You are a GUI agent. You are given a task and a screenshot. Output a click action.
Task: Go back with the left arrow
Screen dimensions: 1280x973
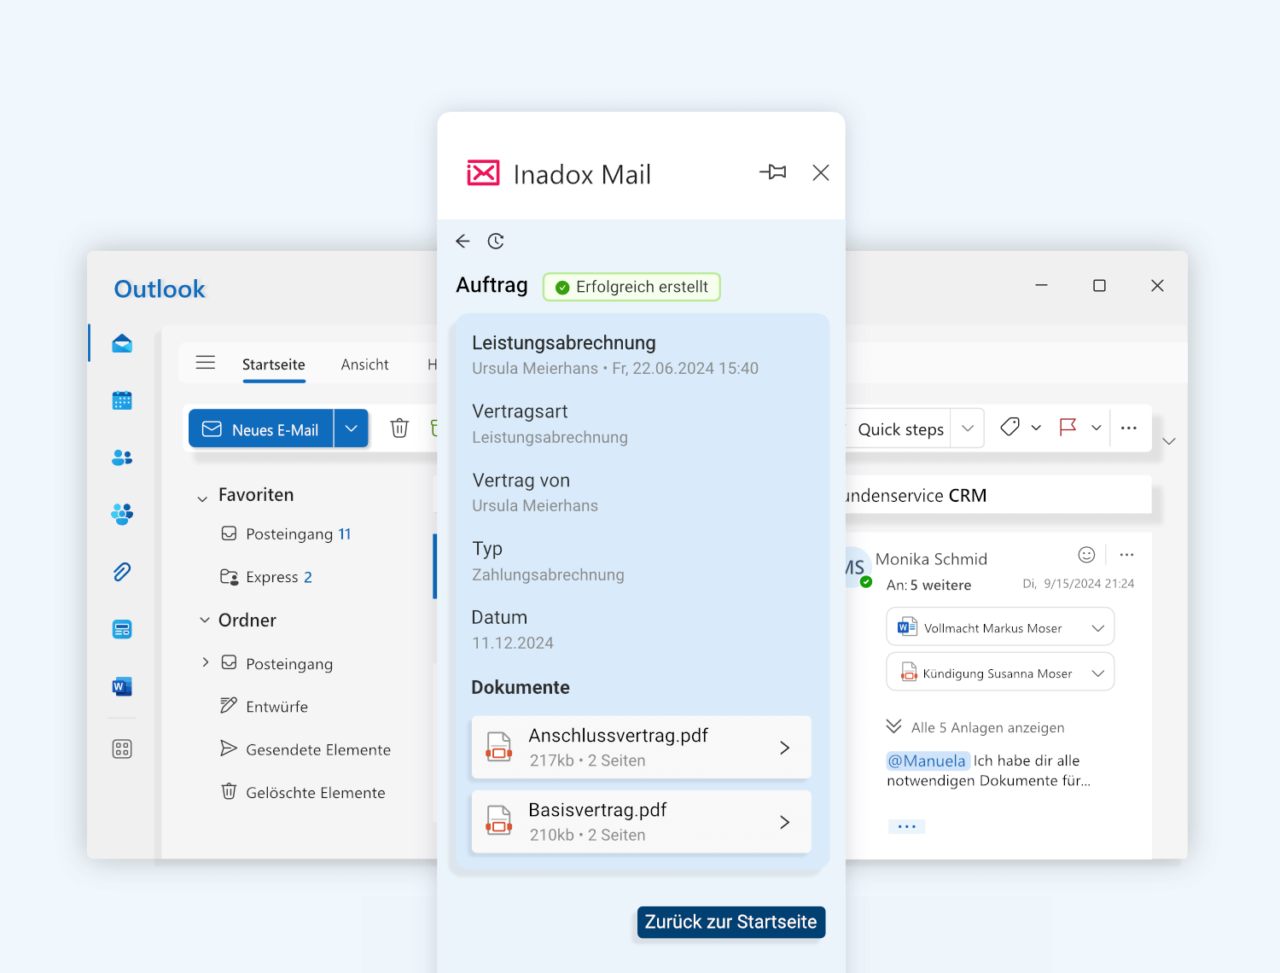[462, 241]
